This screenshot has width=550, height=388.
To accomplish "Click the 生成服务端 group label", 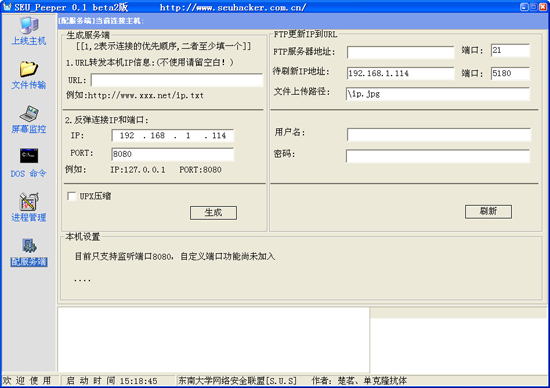I will pos(88,35).
